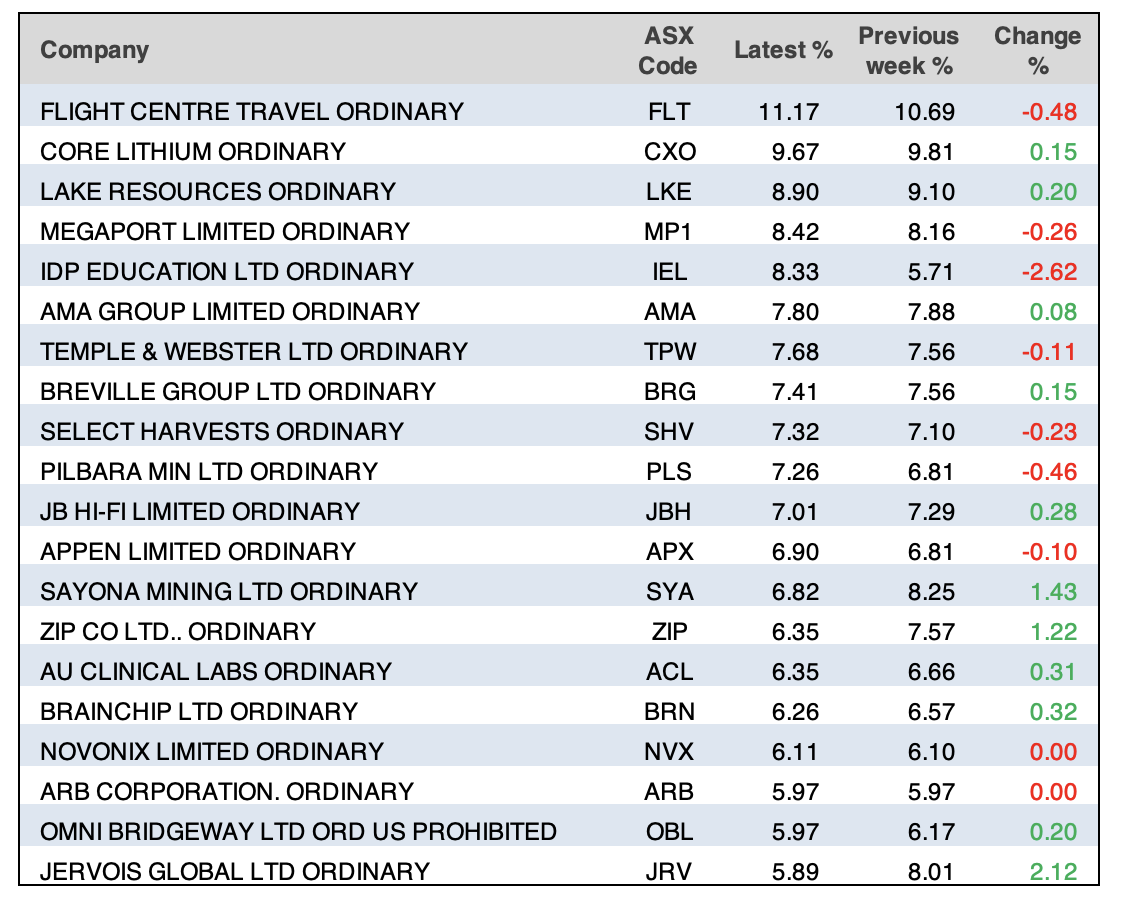The height and width of the screenshot is (898, 1122).
Task: Select the Flight Centre Travel Ordinary row name
Action: (x=252, y=111)
